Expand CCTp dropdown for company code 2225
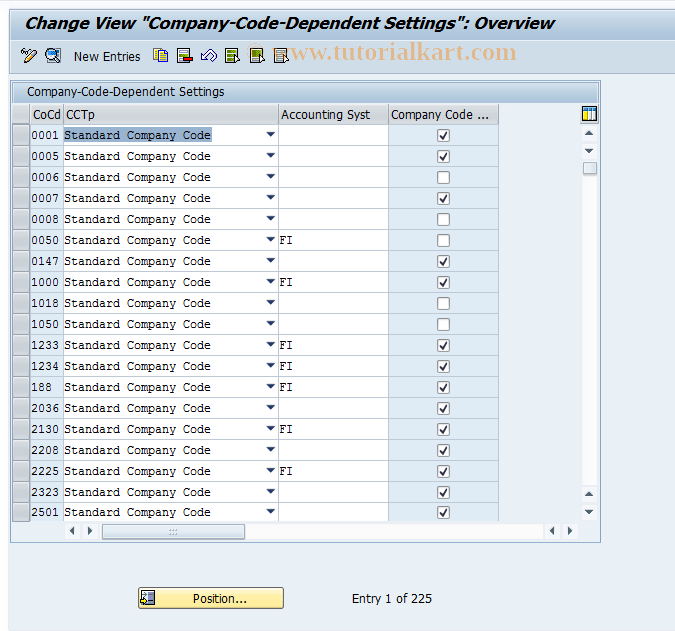The height and width of the screenshot is (631, 675). (271, 471)
